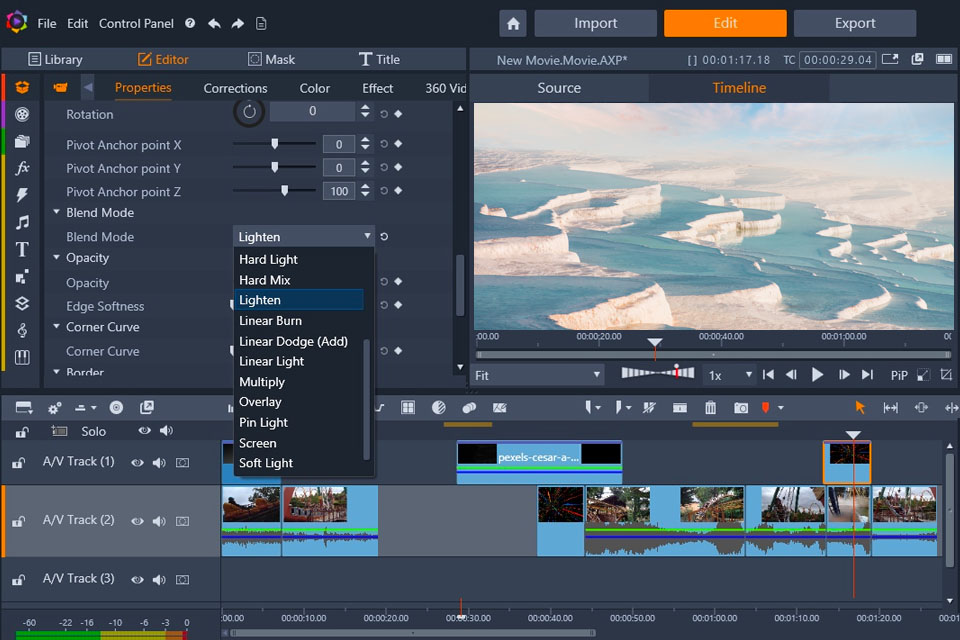Open the film reel sidebar icon

click(22, 114)
